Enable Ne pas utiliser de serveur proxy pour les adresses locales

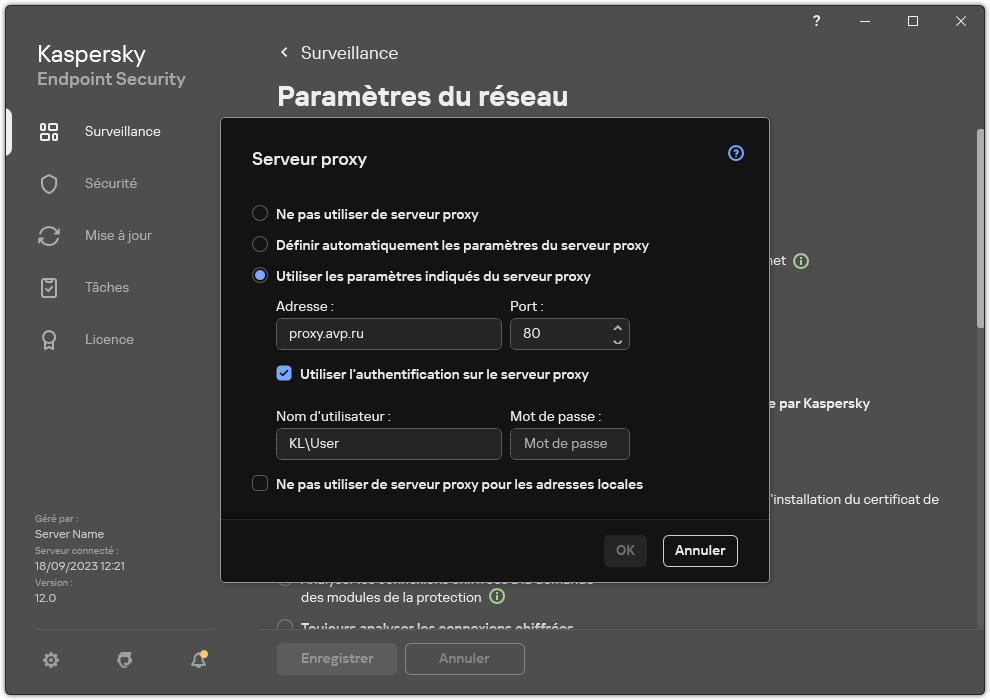coord(258,484)
